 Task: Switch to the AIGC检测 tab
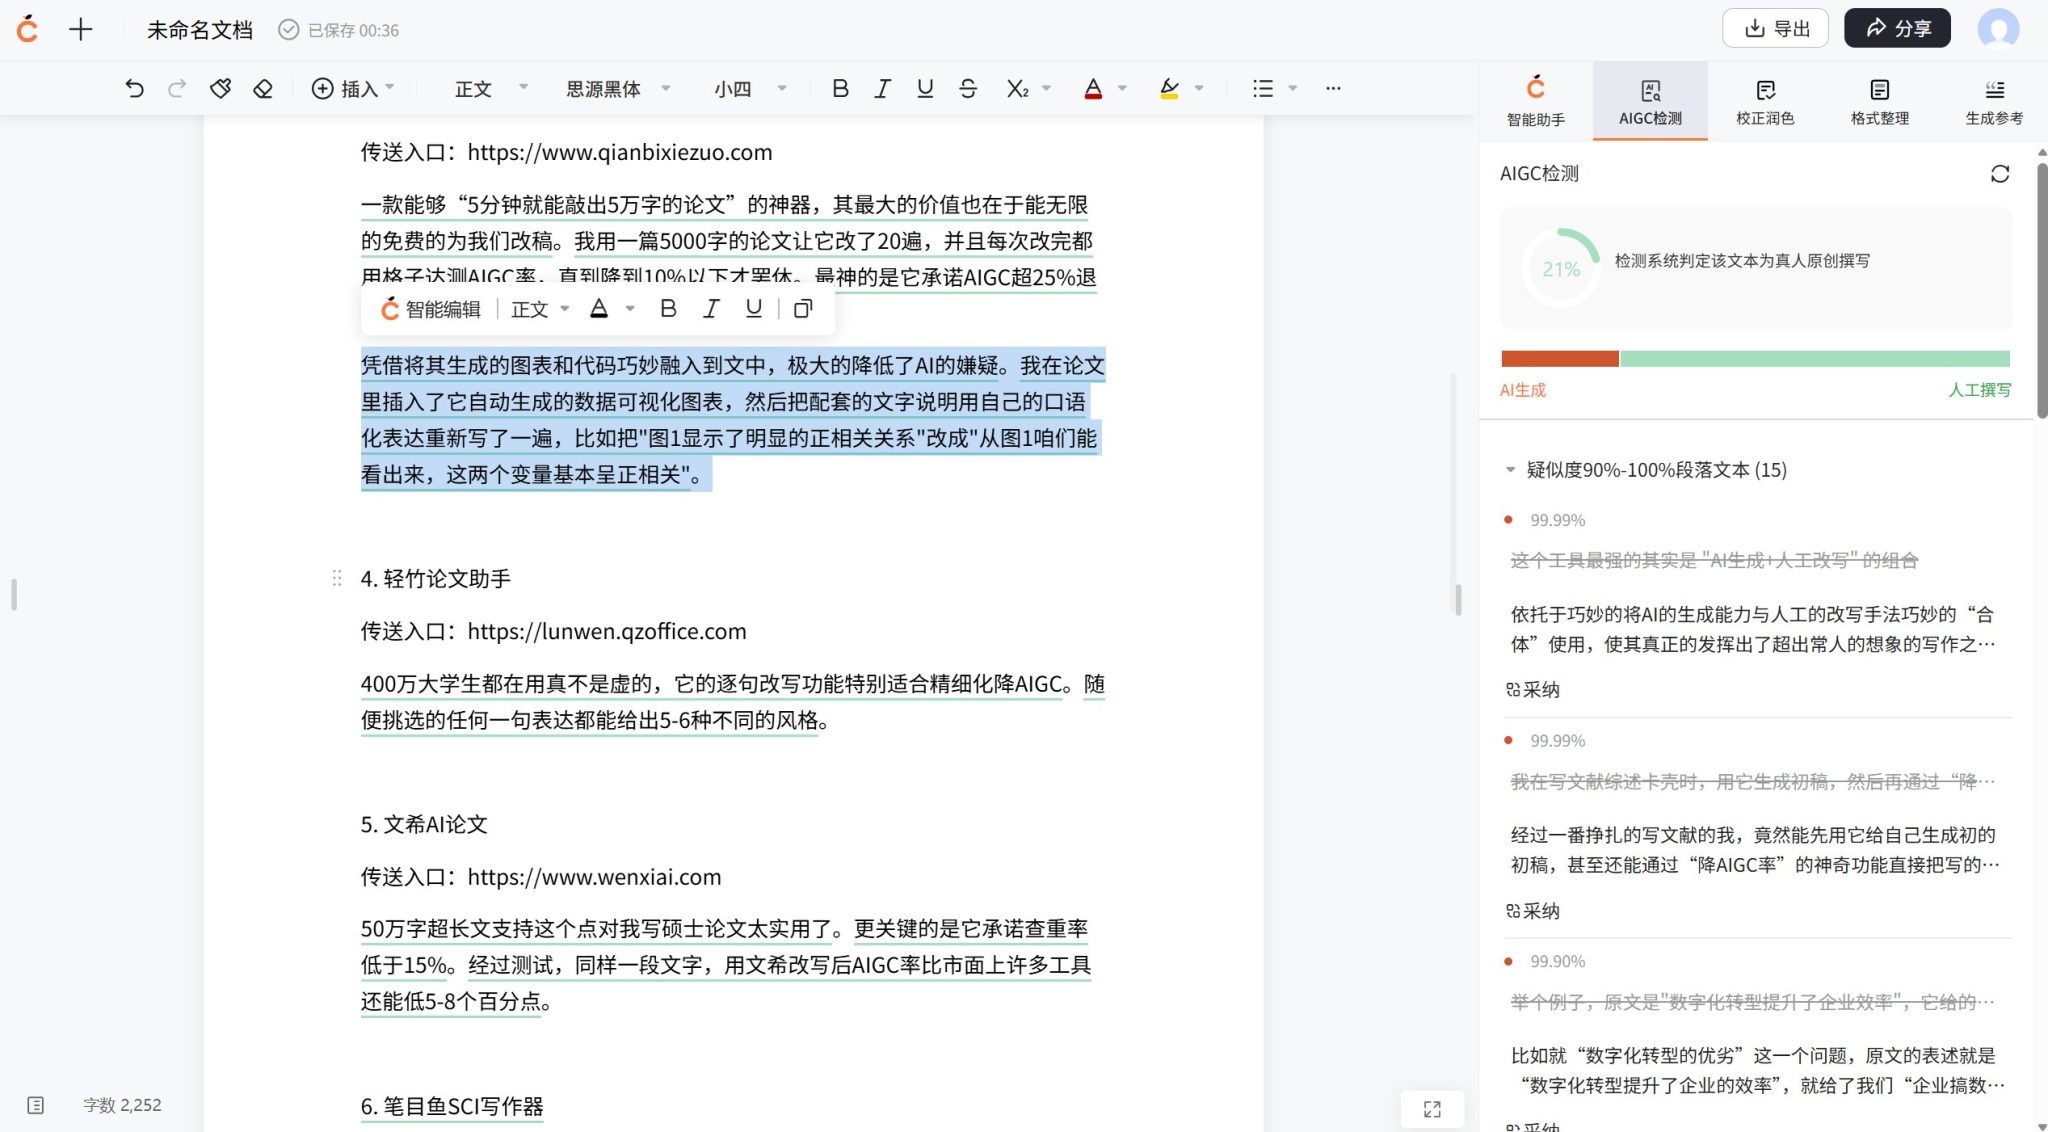click(x=1650, y=100)
